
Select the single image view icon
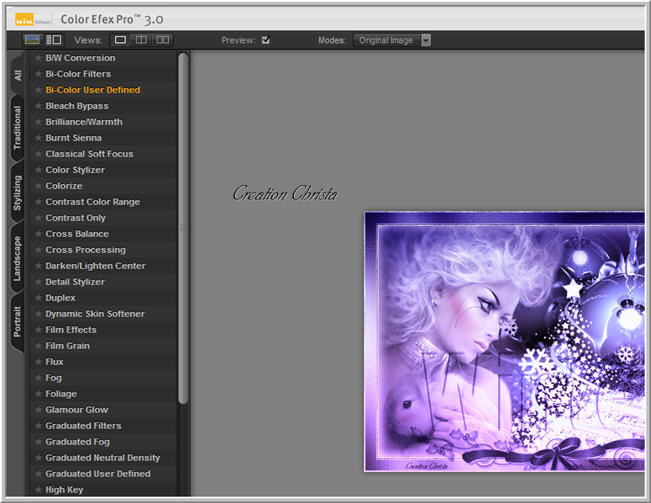point(120,40)
